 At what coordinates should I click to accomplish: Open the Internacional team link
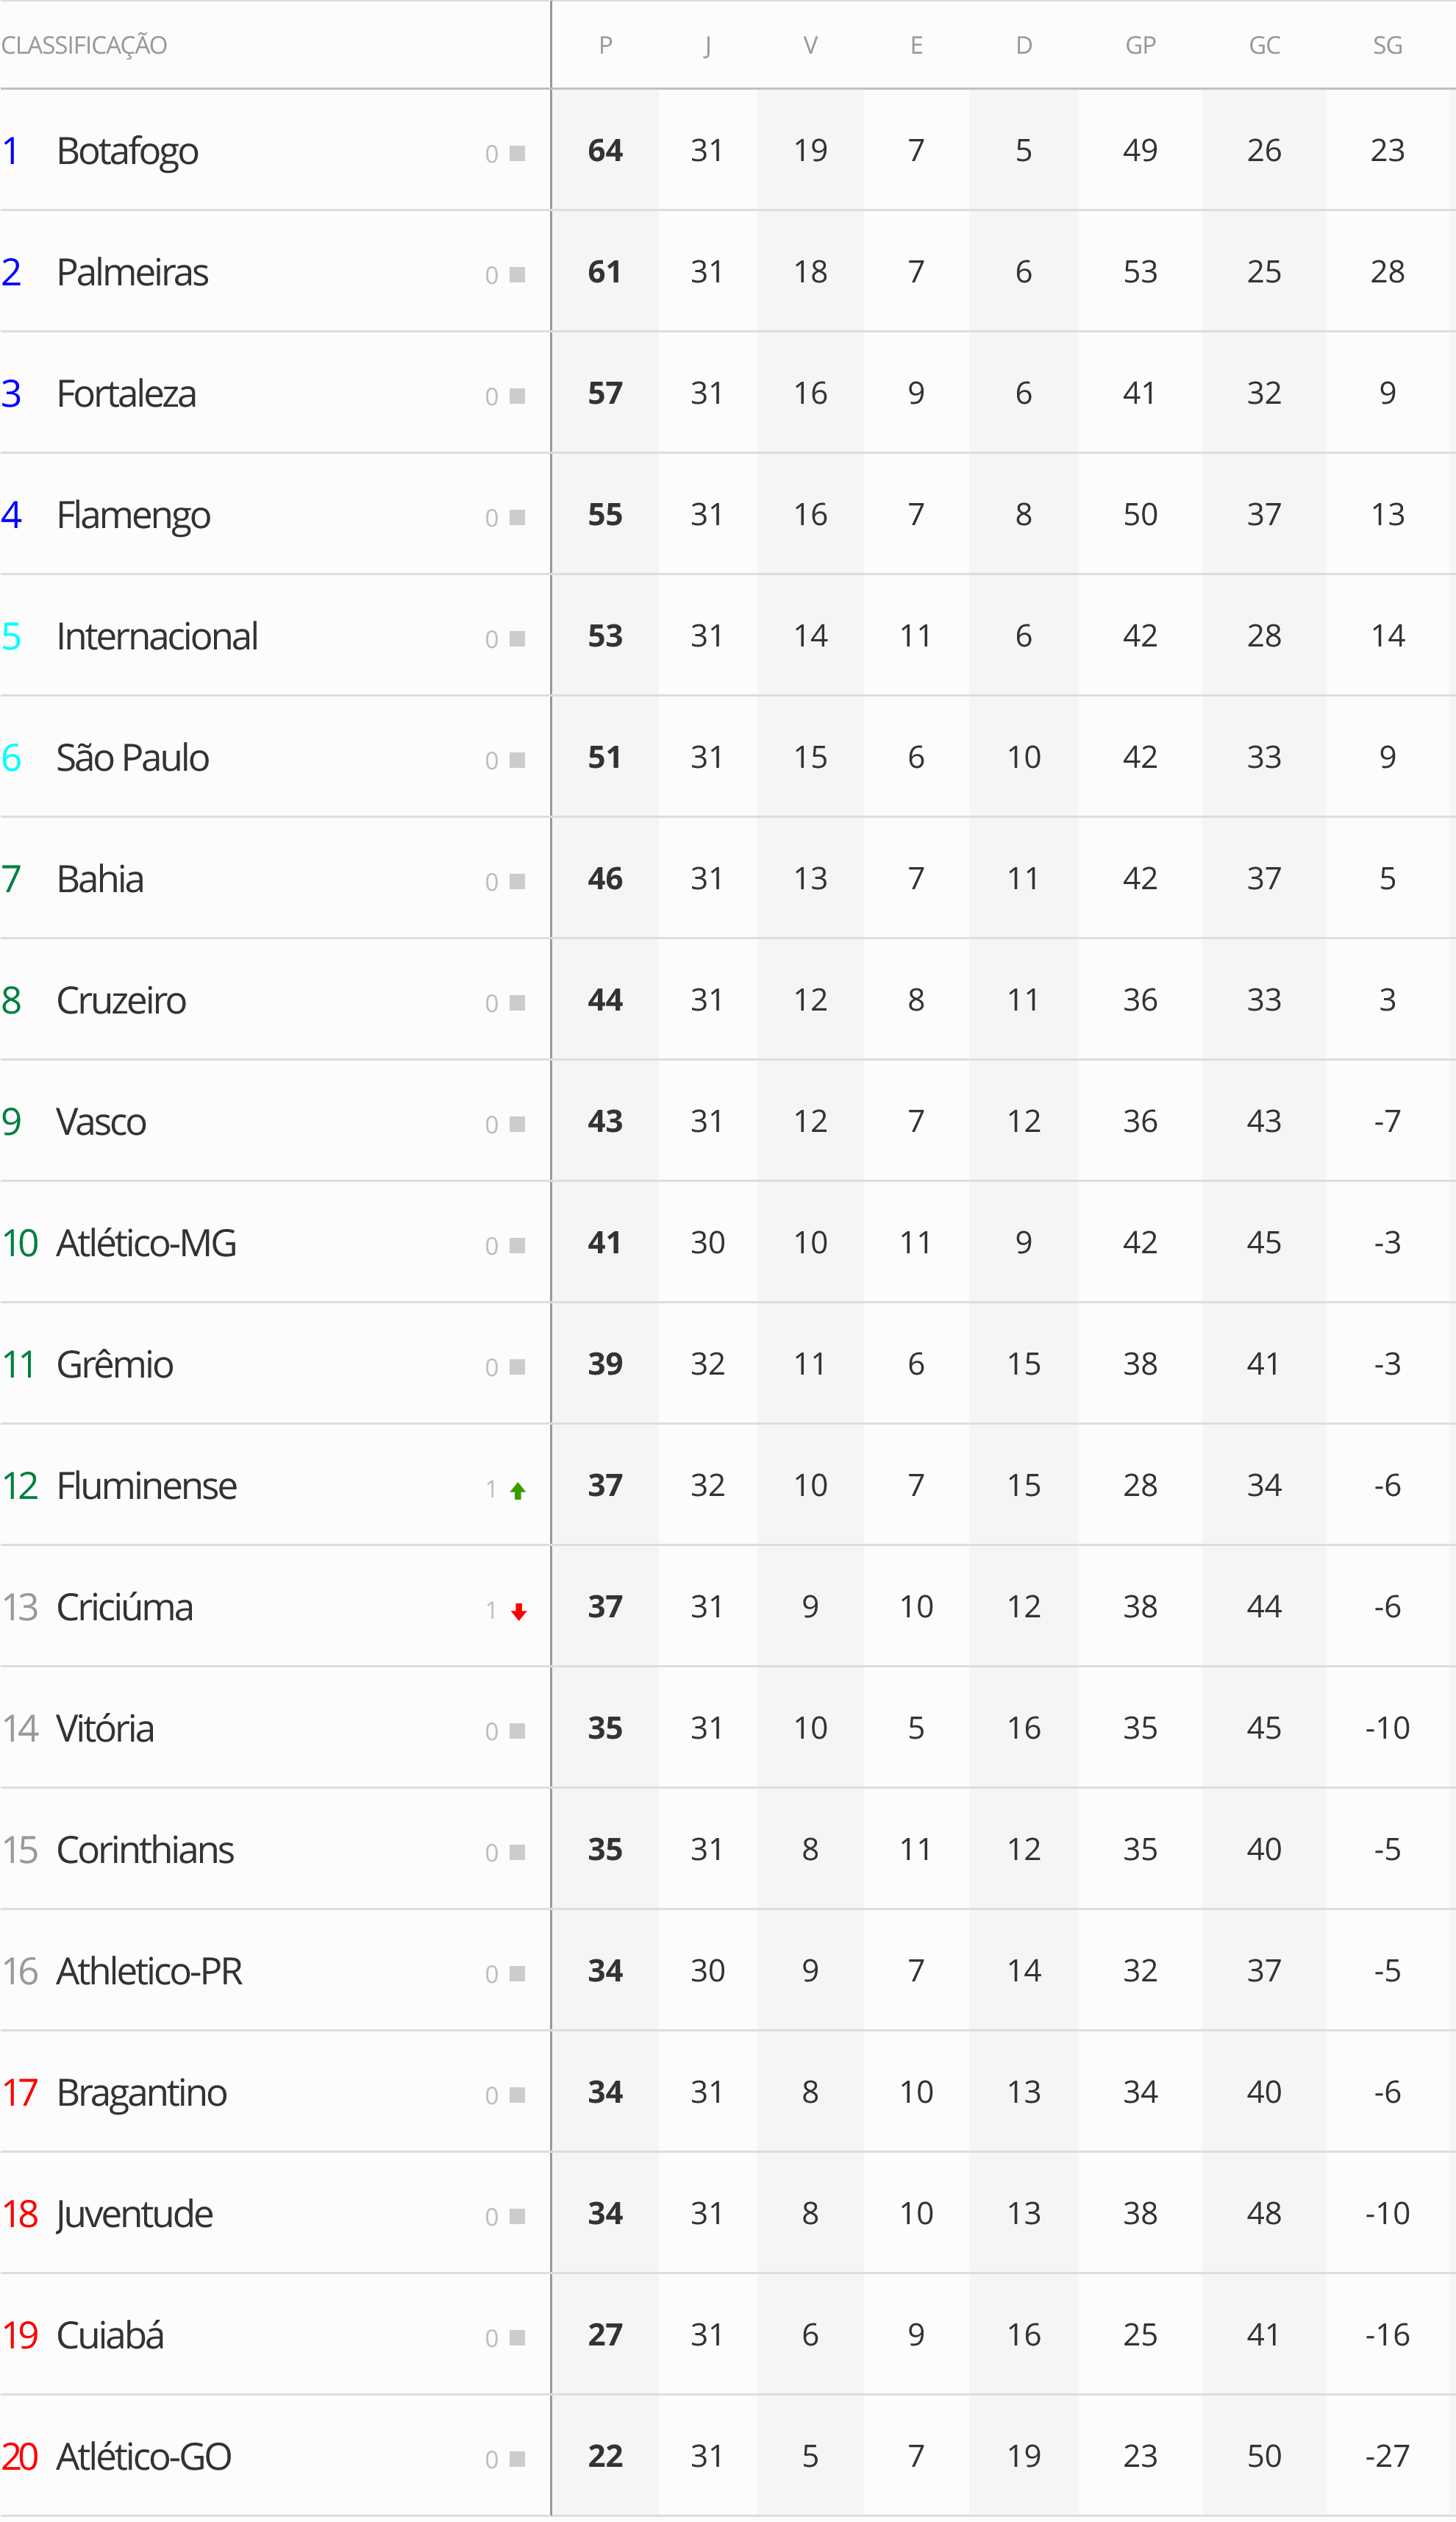click(157, 636)
